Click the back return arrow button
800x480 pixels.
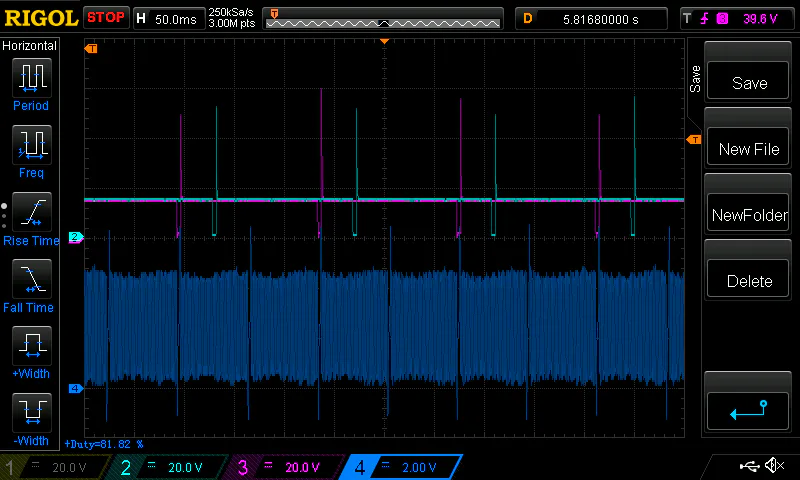[x=749, y=409]
